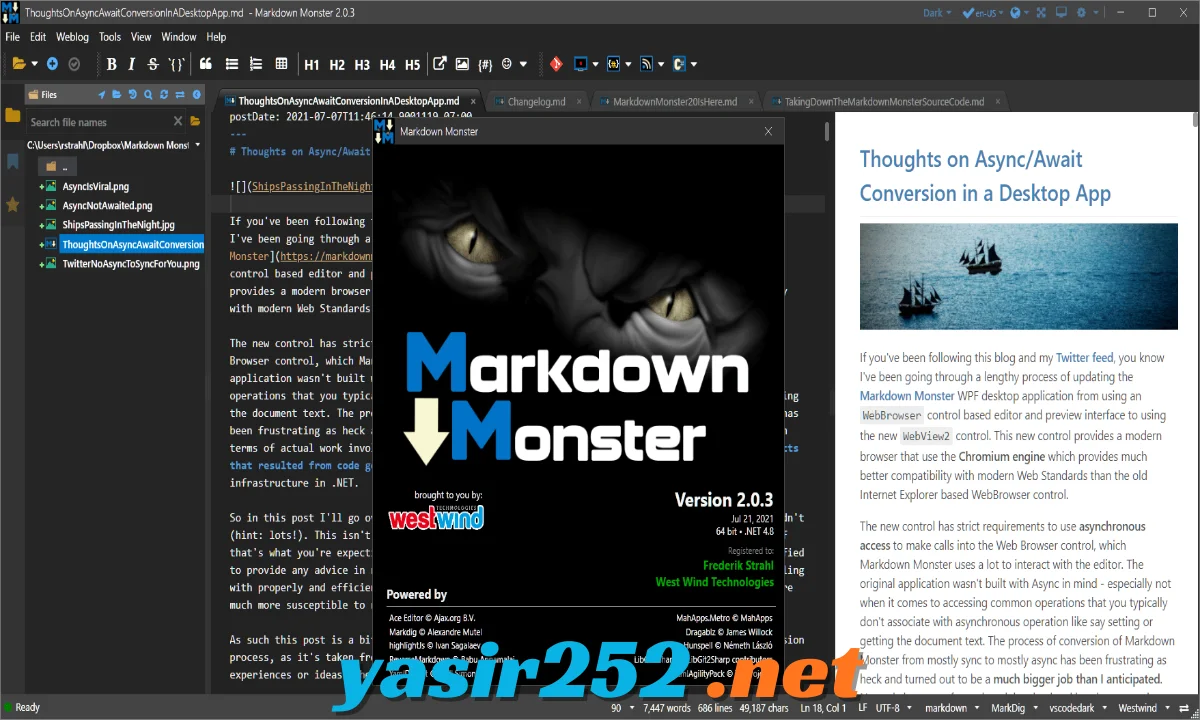Click the screen capture monitor icon
This screenshot has width=1200, height=720.
(x=581, y=64)
